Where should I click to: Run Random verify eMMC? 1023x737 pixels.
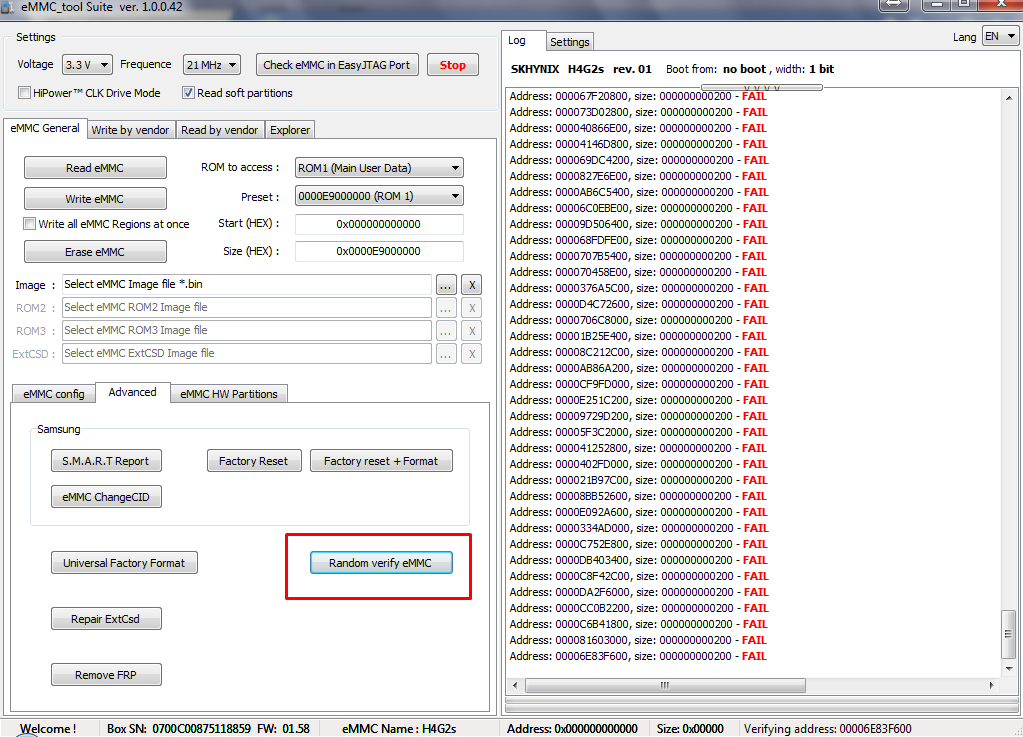click(380, 562)
